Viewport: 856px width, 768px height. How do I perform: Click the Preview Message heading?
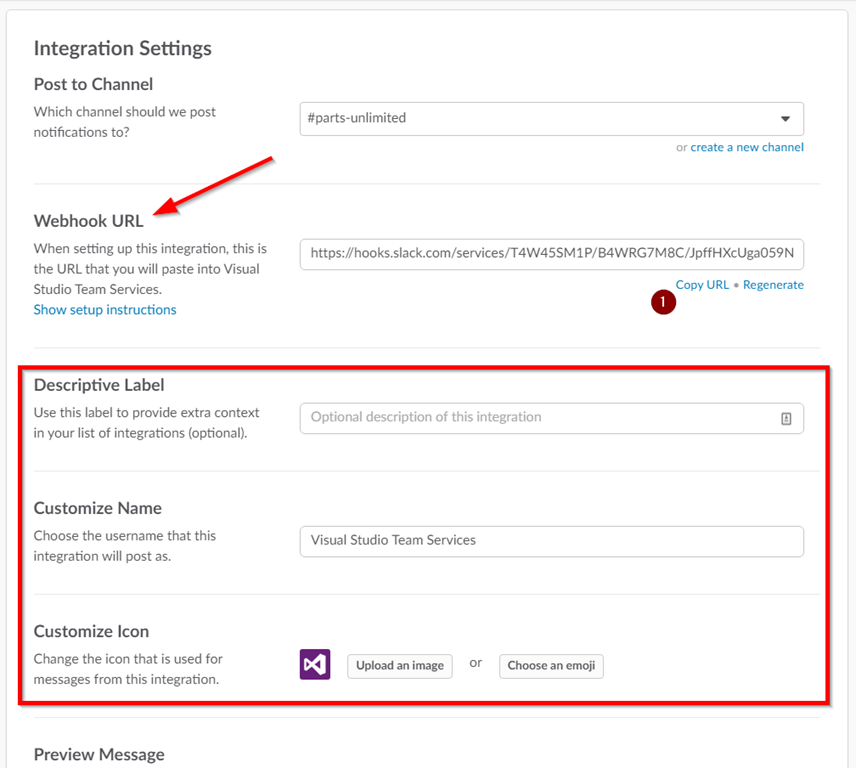(99, 754)
